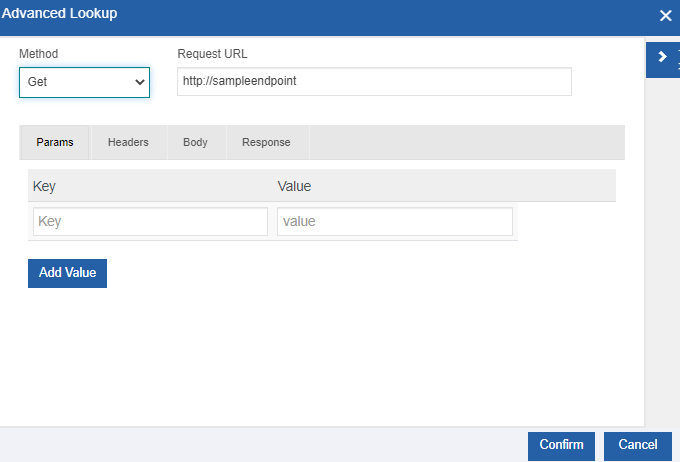This screenshot has height=462, width=680.
Task: Click the Confirm button
Action: tap(561, 446)
